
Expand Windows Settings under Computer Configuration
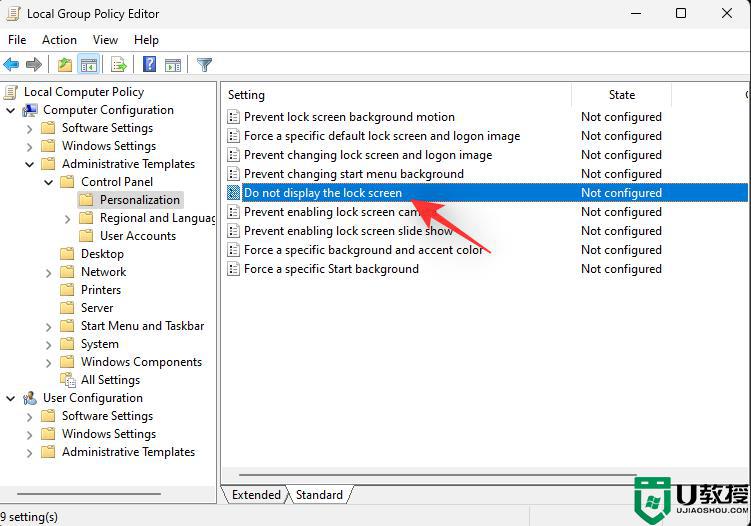(x=30, y=147)
